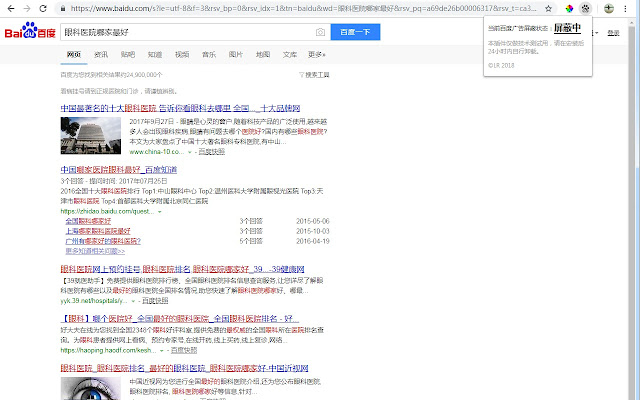This screenshot has height=400, width=640.
Task: Click the ©LR 2018 text in popup
Action: point(501,65)
